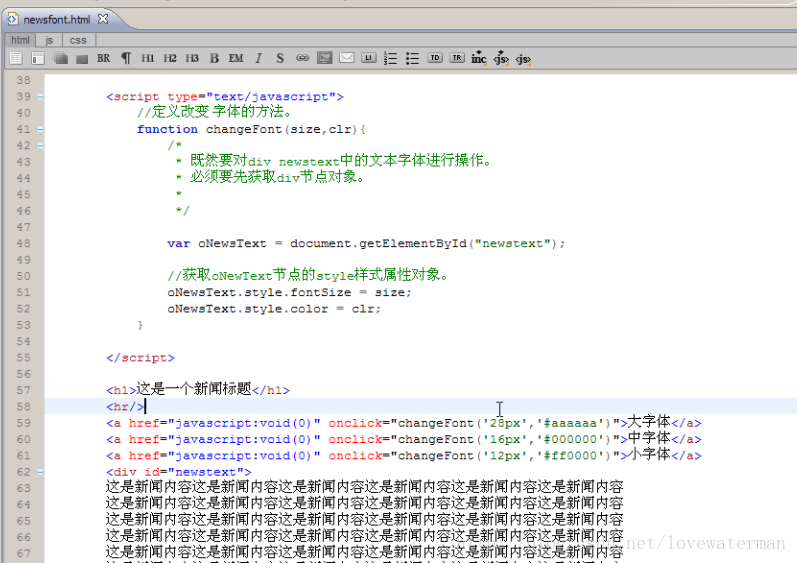The image size is (797, 563).
Task: Click the '#000000' color value line 60
Action: coord(572,440)
